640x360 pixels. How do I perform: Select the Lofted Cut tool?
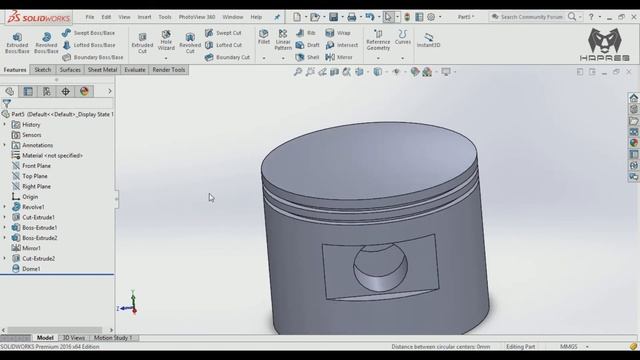[x=224, y=45]
